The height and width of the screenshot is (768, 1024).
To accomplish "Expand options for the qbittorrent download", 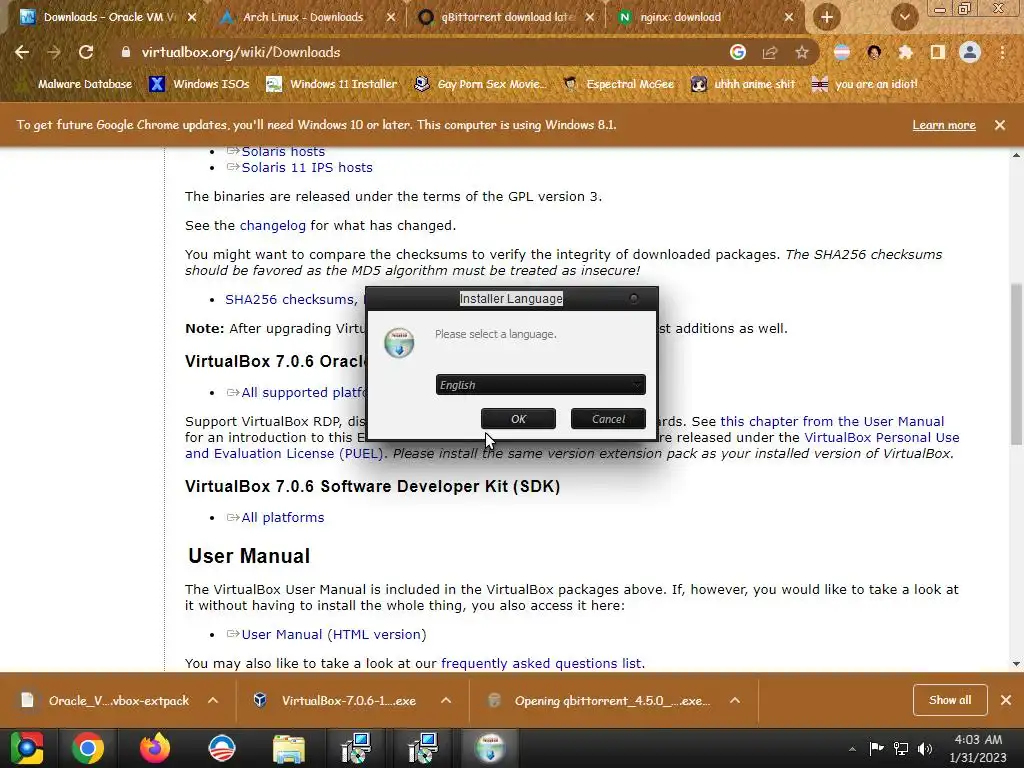I will (x=735, y=701).
